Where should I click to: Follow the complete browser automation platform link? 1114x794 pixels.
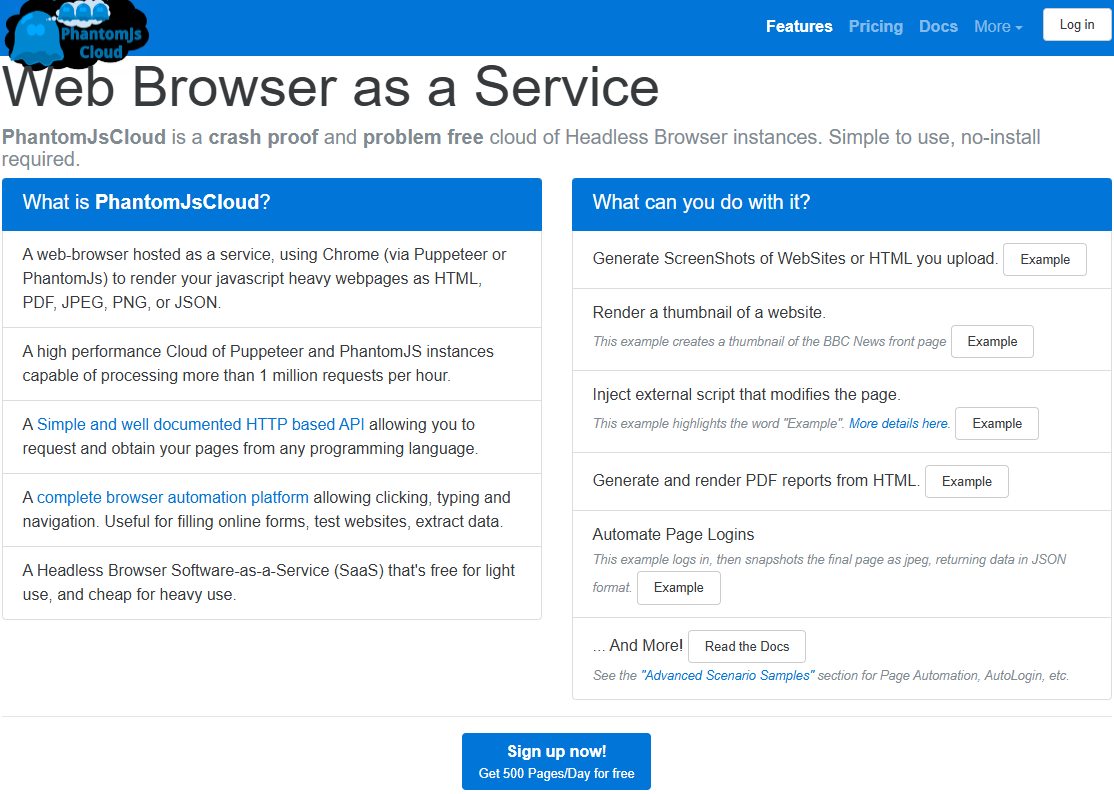(173, 497)
